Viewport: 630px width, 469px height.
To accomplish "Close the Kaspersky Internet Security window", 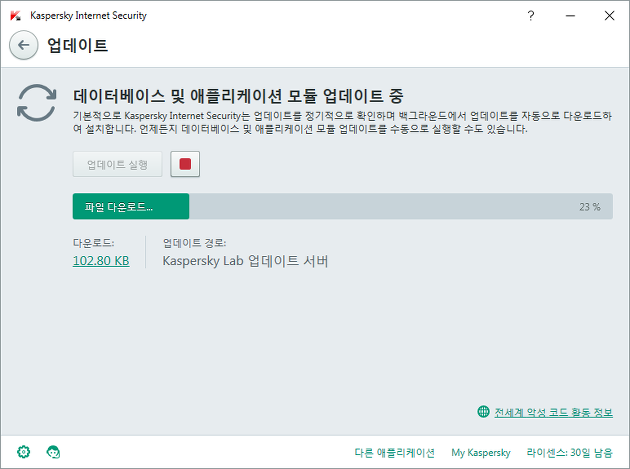I will 609,16.
